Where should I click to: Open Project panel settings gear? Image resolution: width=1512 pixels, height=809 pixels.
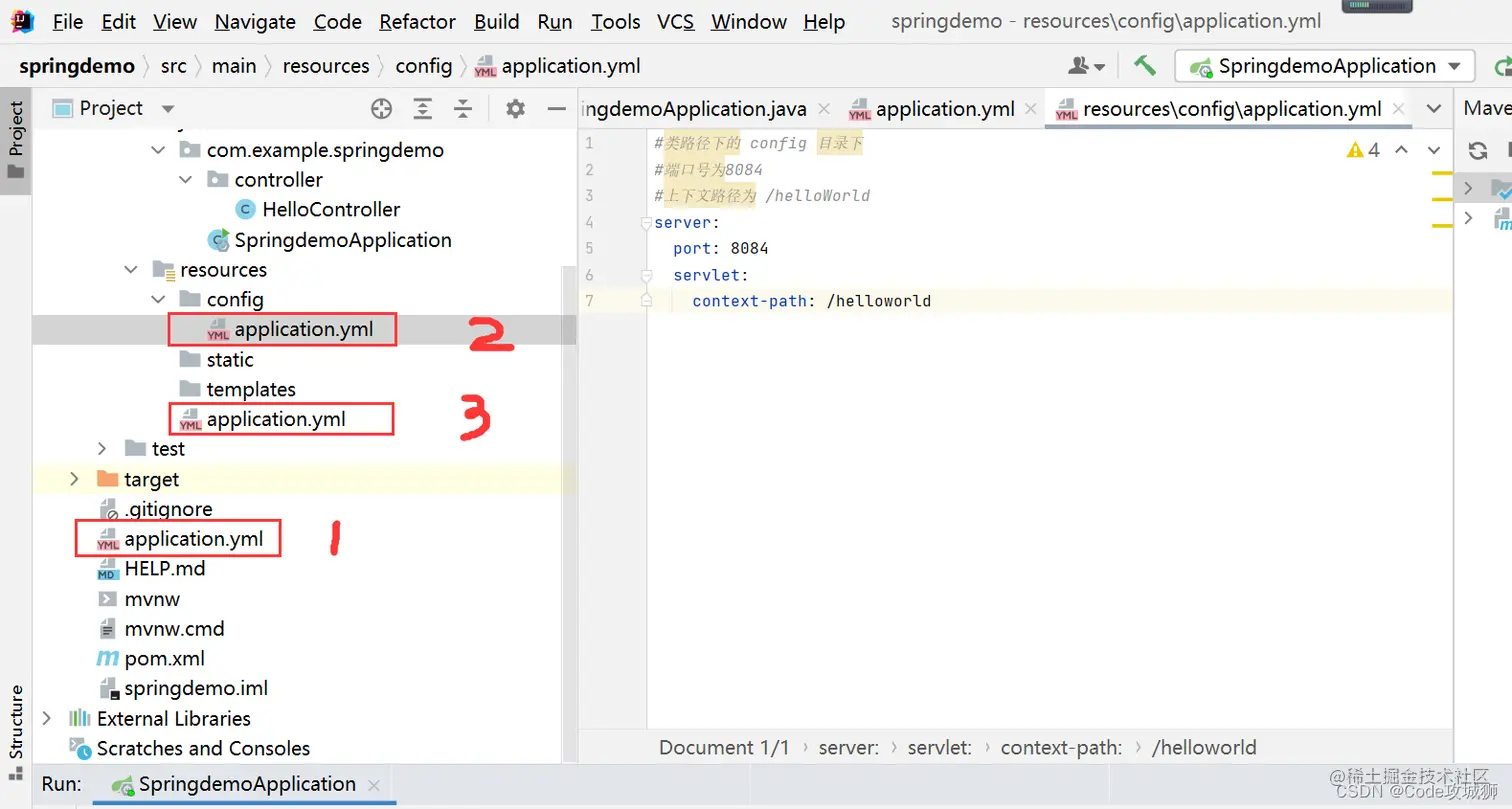[x=515, y=109]
